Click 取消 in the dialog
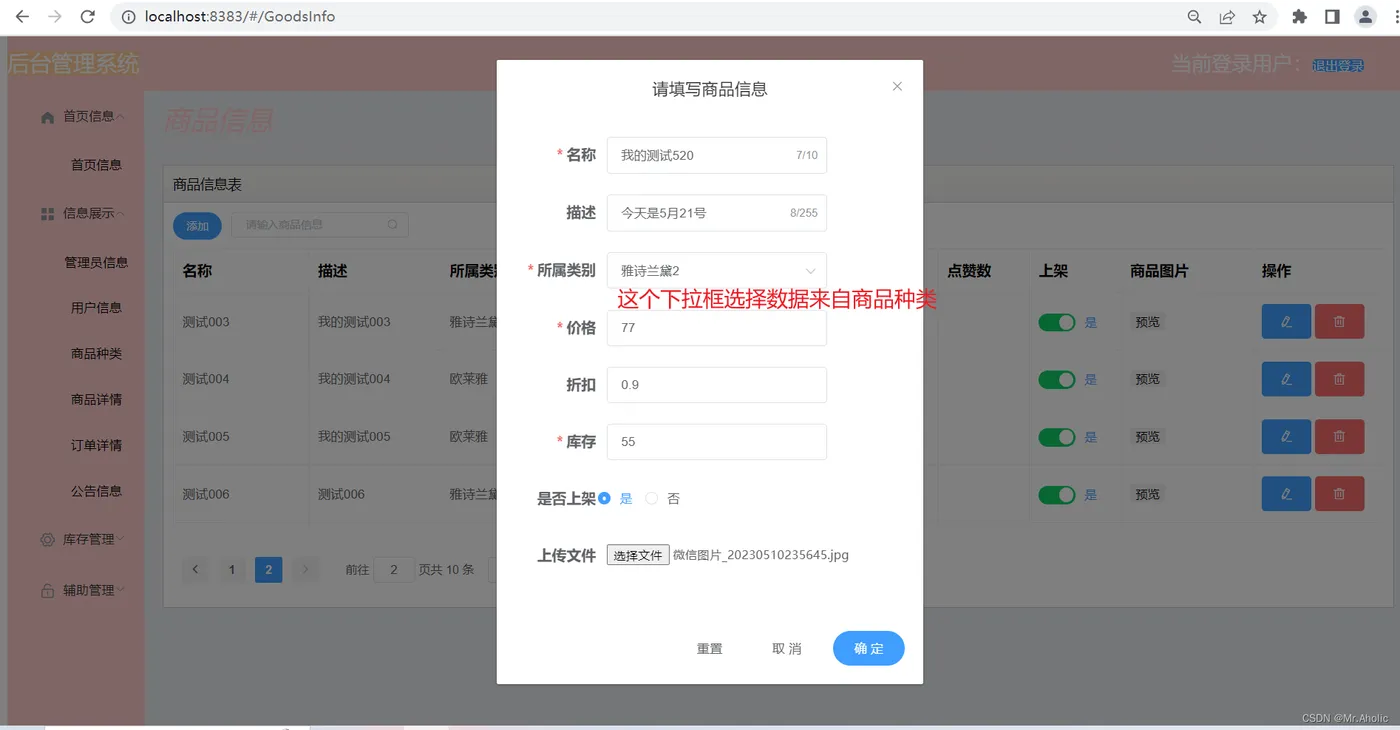1400x730 pixels. click(787, 649)
